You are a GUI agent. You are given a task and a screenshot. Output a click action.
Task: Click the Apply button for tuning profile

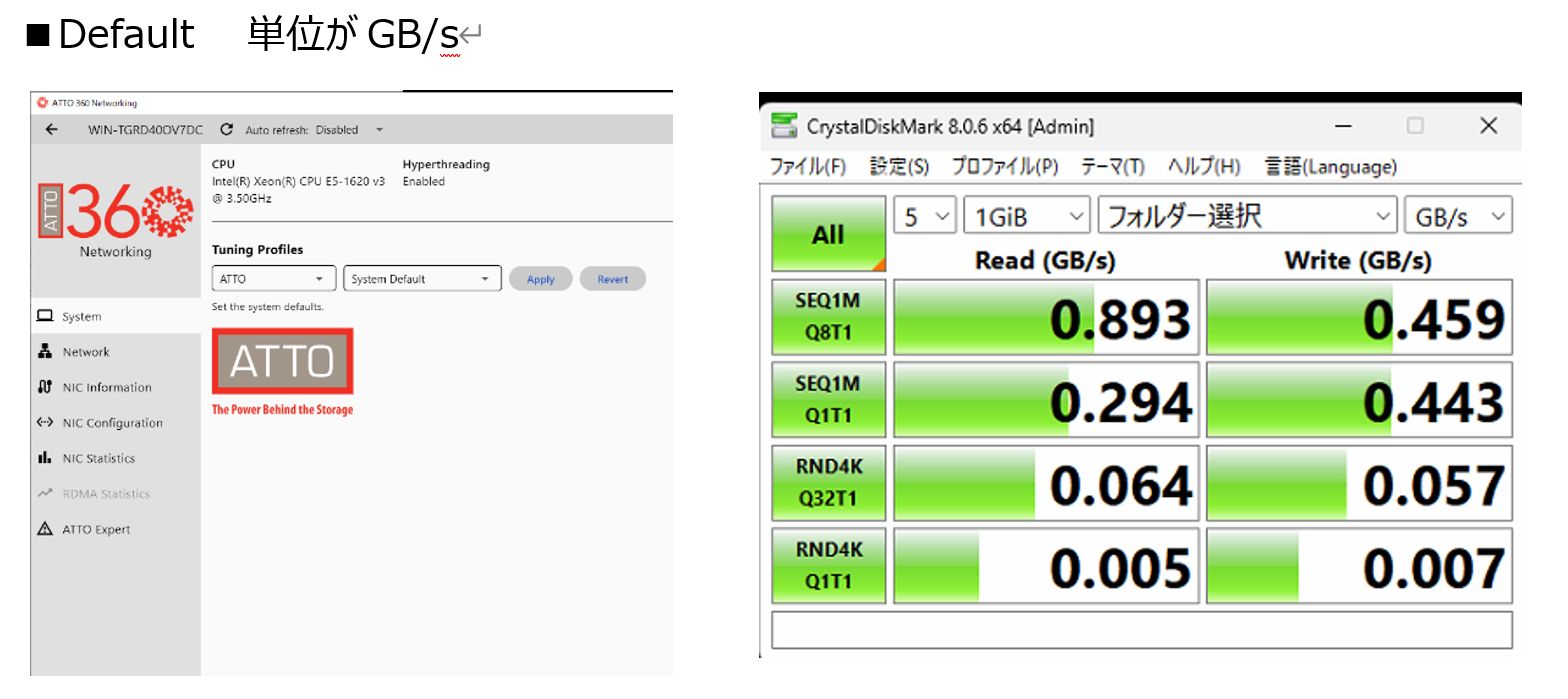(x=540, y=279)
